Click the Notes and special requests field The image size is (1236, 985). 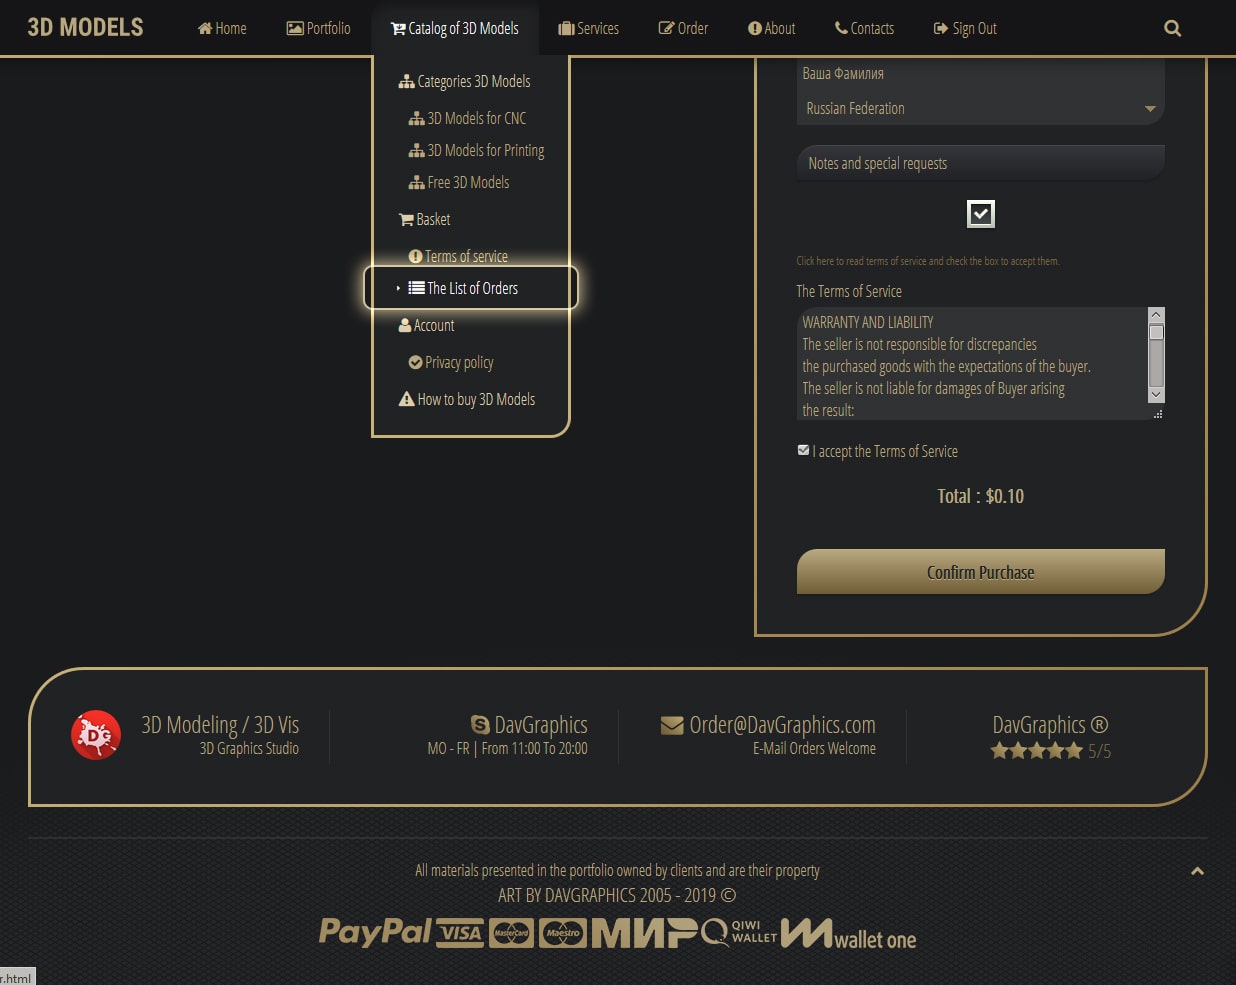tap(980, 163)
